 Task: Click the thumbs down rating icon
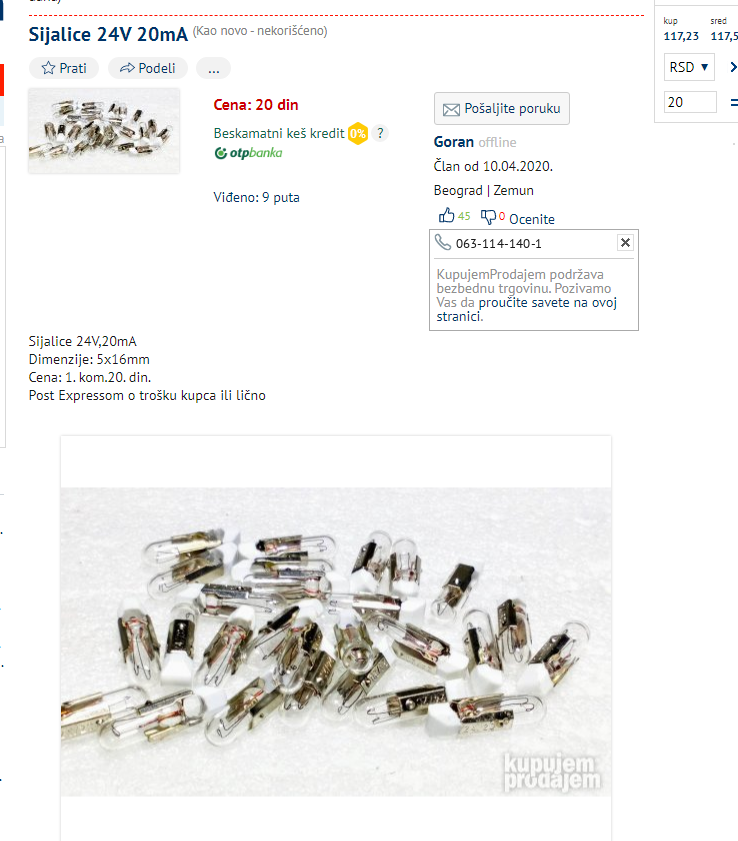(x=488, y=217)
